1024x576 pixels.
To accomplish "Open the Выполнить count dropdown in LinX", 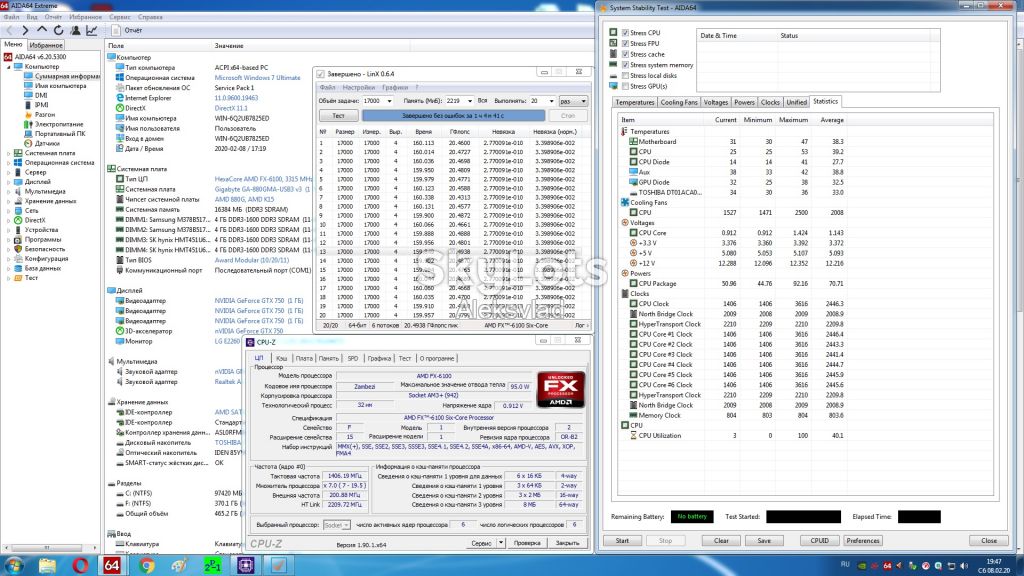I will 551,101.
